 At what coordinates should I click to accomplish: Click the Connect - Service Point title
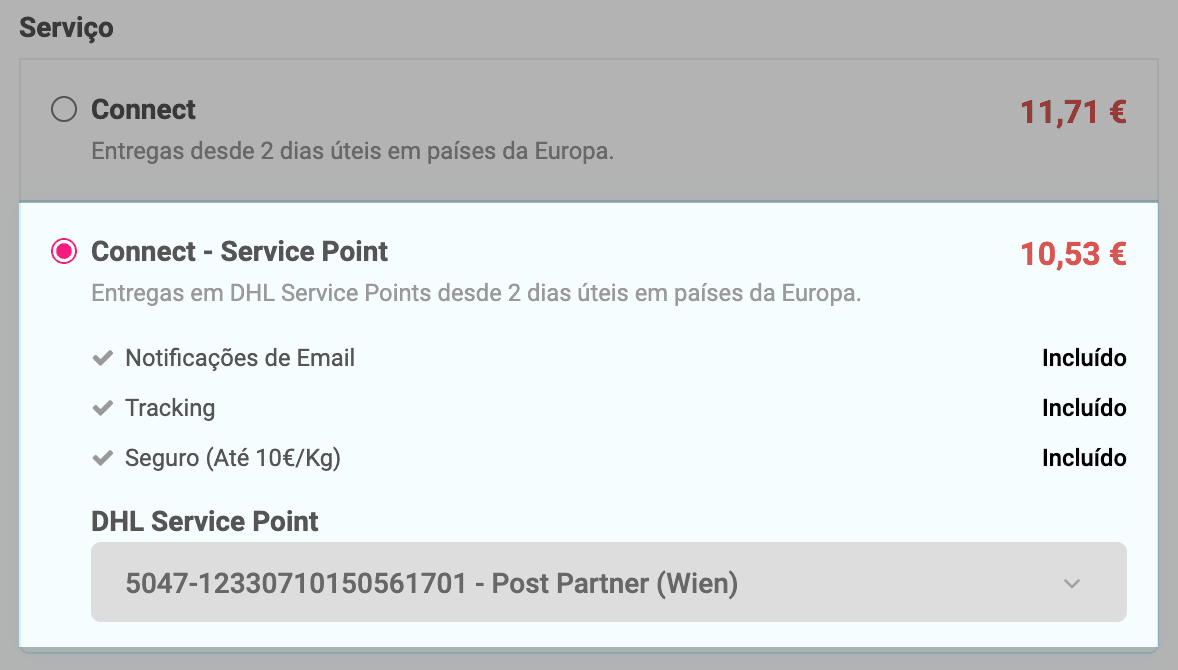(x=239, y=251)
